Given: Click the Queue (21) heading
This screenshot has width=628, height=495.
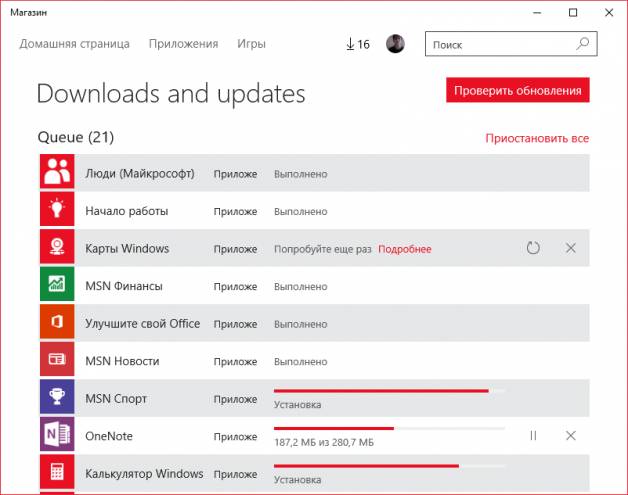Looking at the screenshot, I should click(x=76, y=137).
